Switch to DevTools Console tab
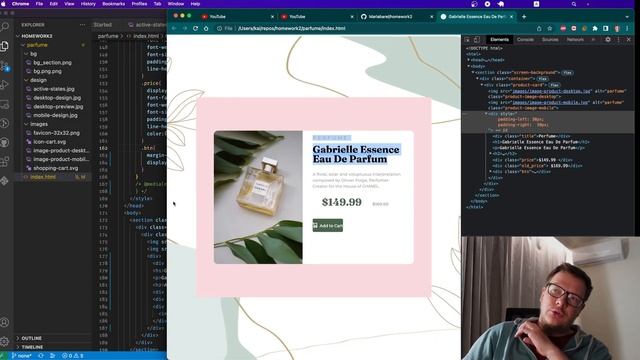The height and width of the screenshot is (360, 640). pyautogui.click(x=525, y=40)
